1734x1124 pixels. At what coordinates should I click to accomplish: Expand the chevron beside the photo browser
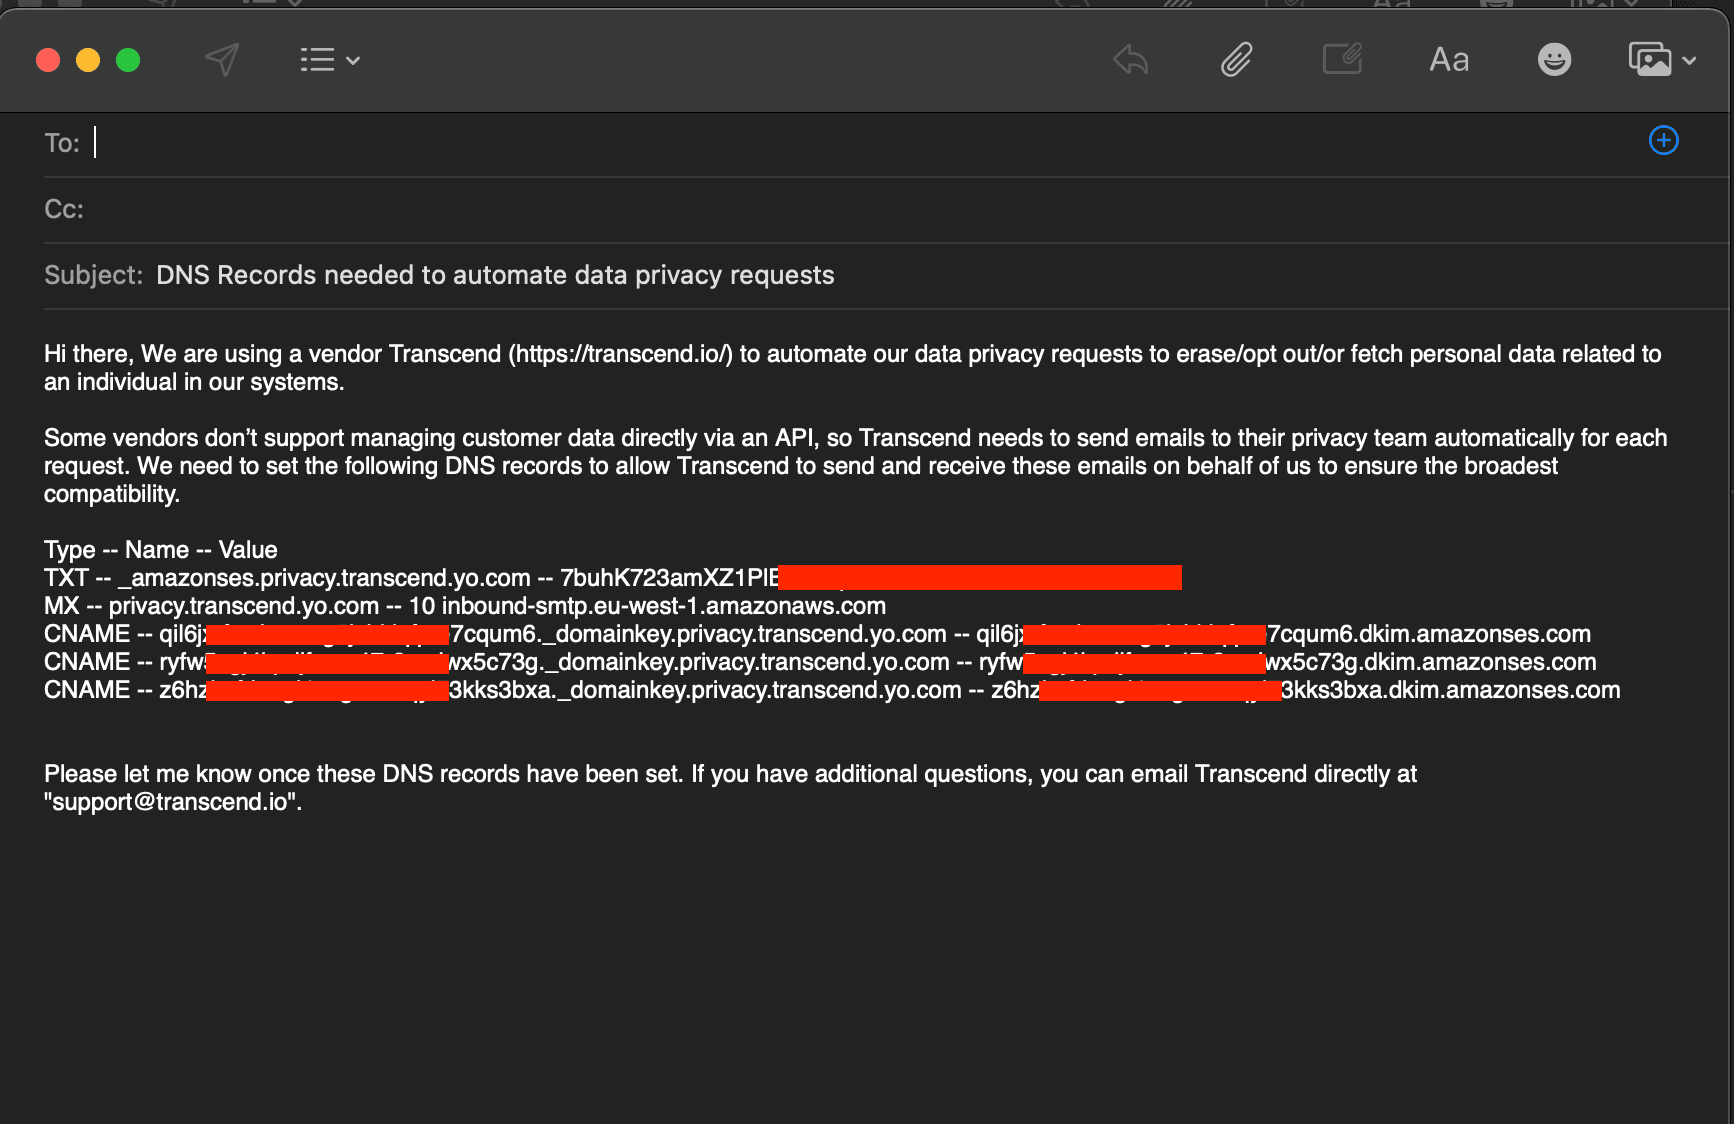point(1690,61)
